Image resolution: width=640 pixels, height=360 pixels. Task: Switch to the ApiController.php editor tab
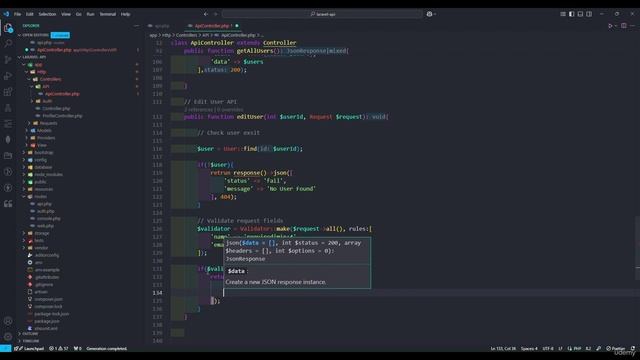tap(212, 26)
